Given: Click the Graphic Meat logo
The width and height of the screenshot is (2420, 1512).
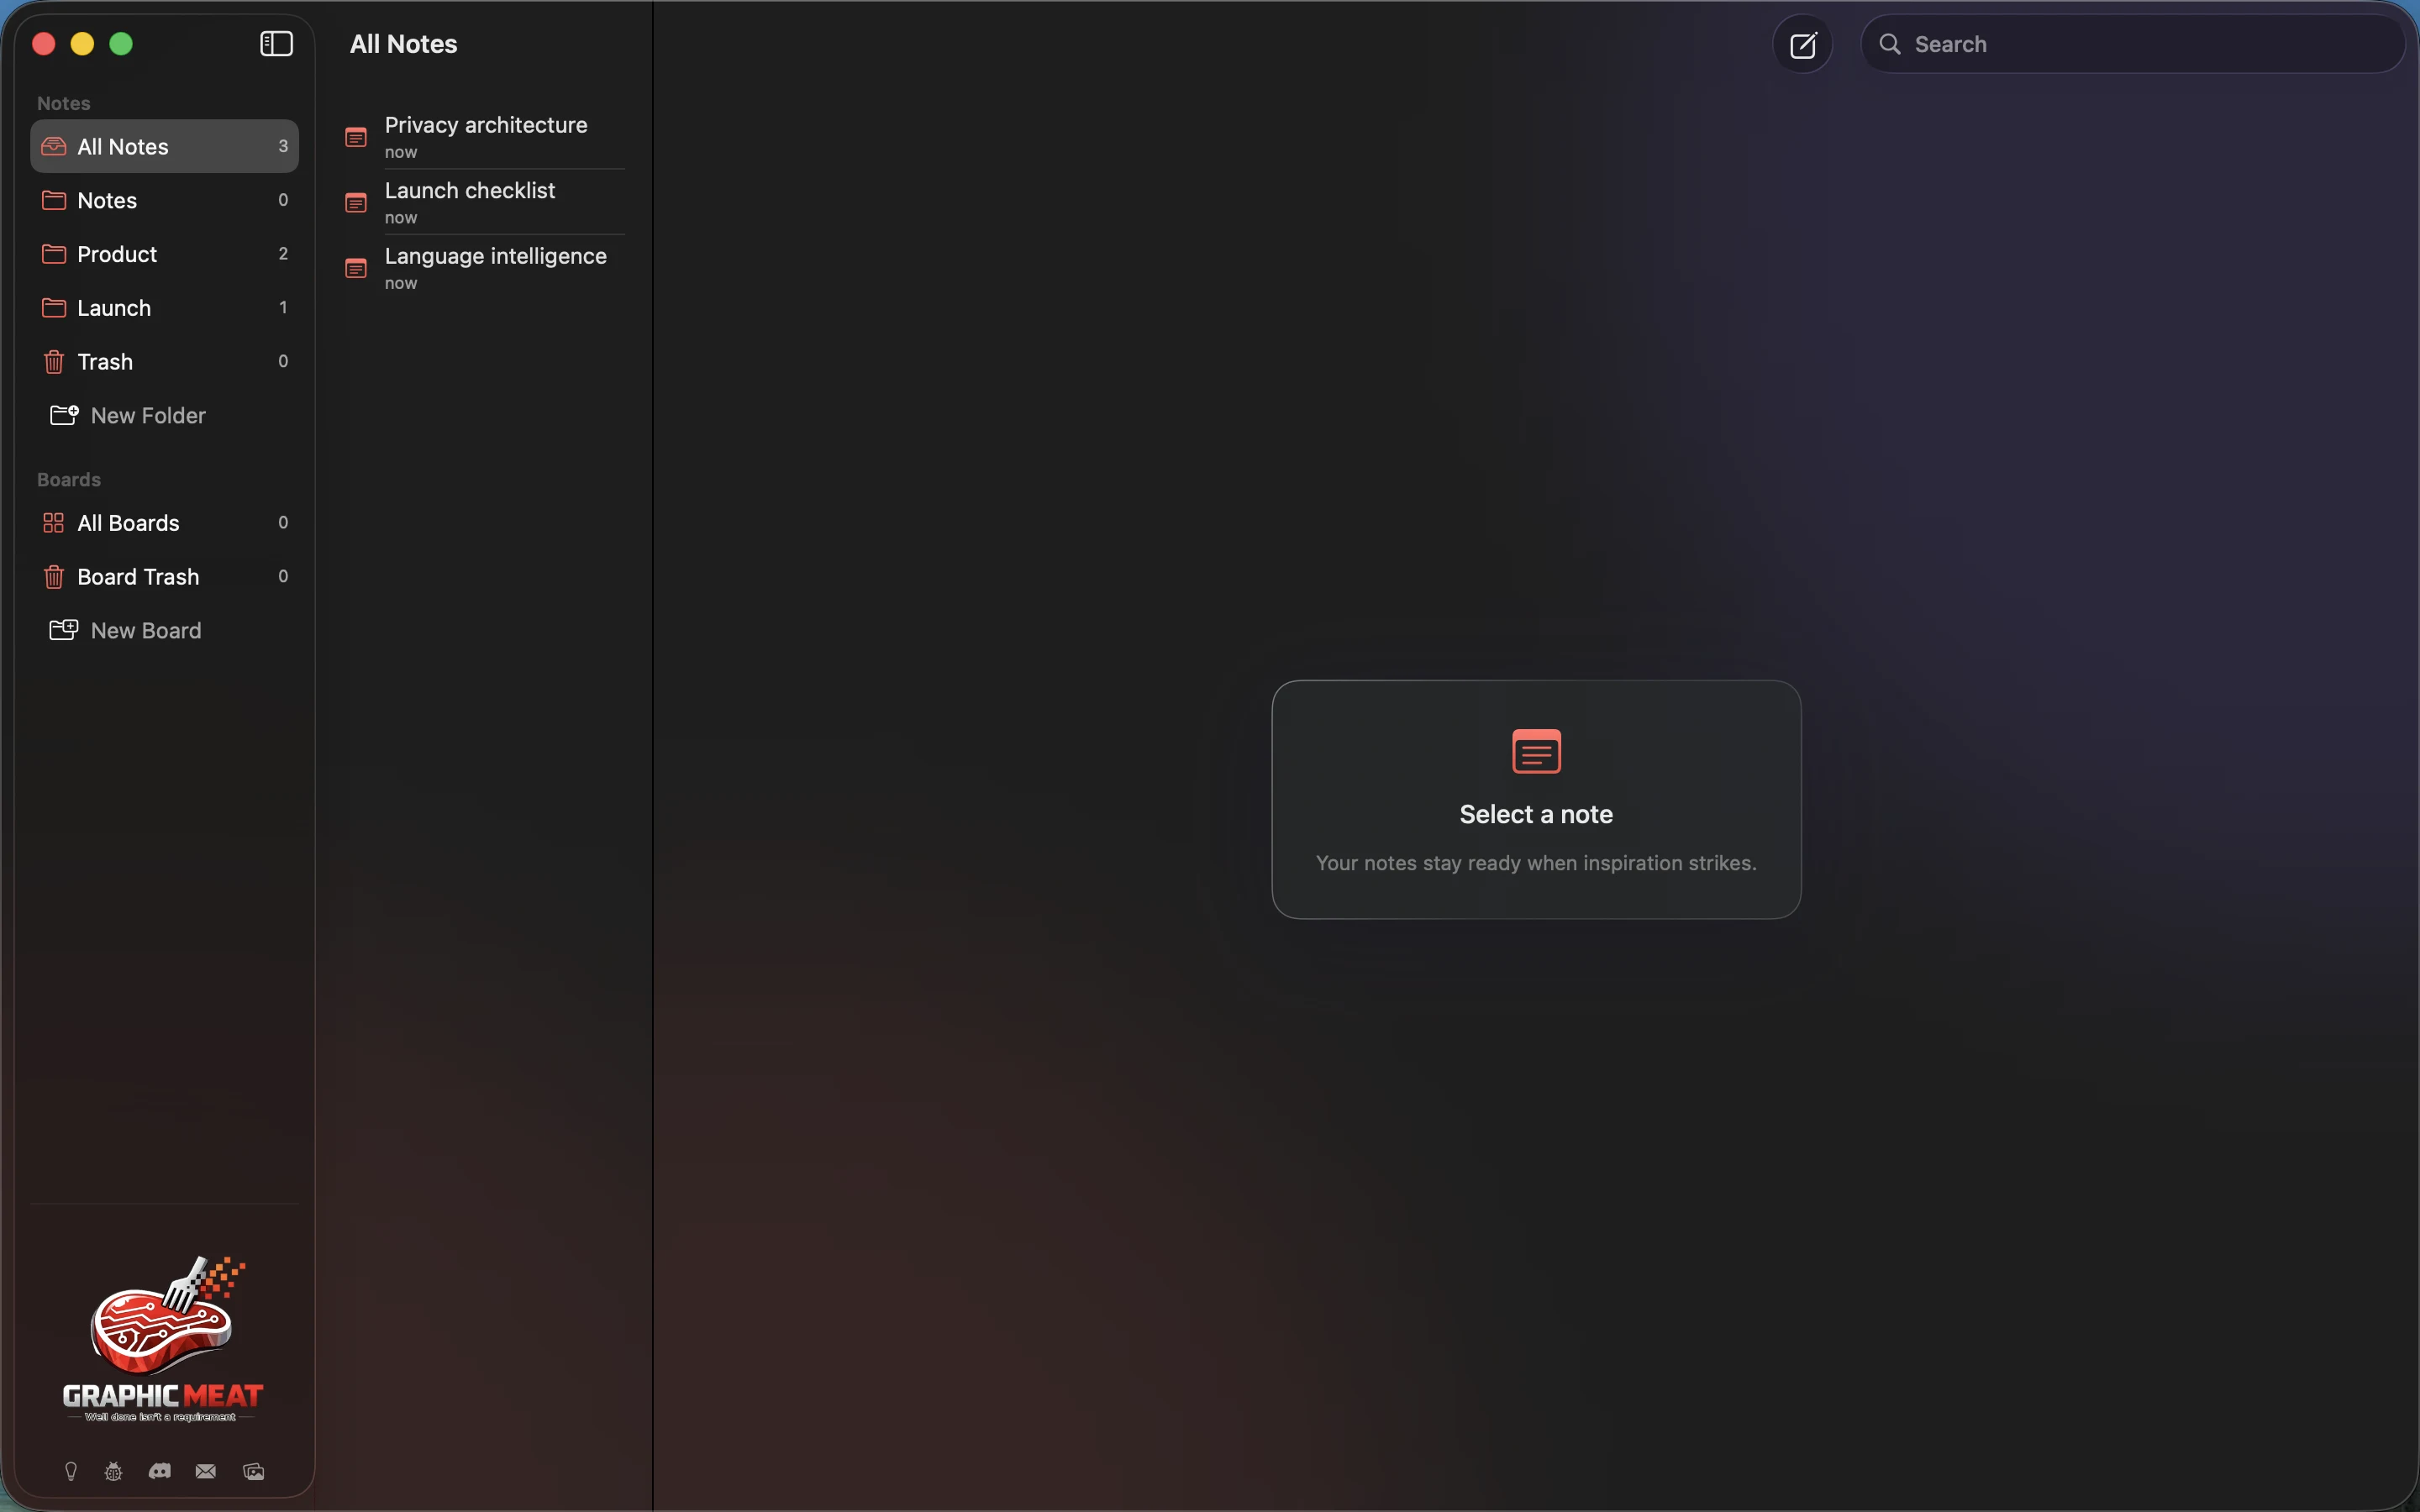Looking at the screenshot, I should (163, 1339).
